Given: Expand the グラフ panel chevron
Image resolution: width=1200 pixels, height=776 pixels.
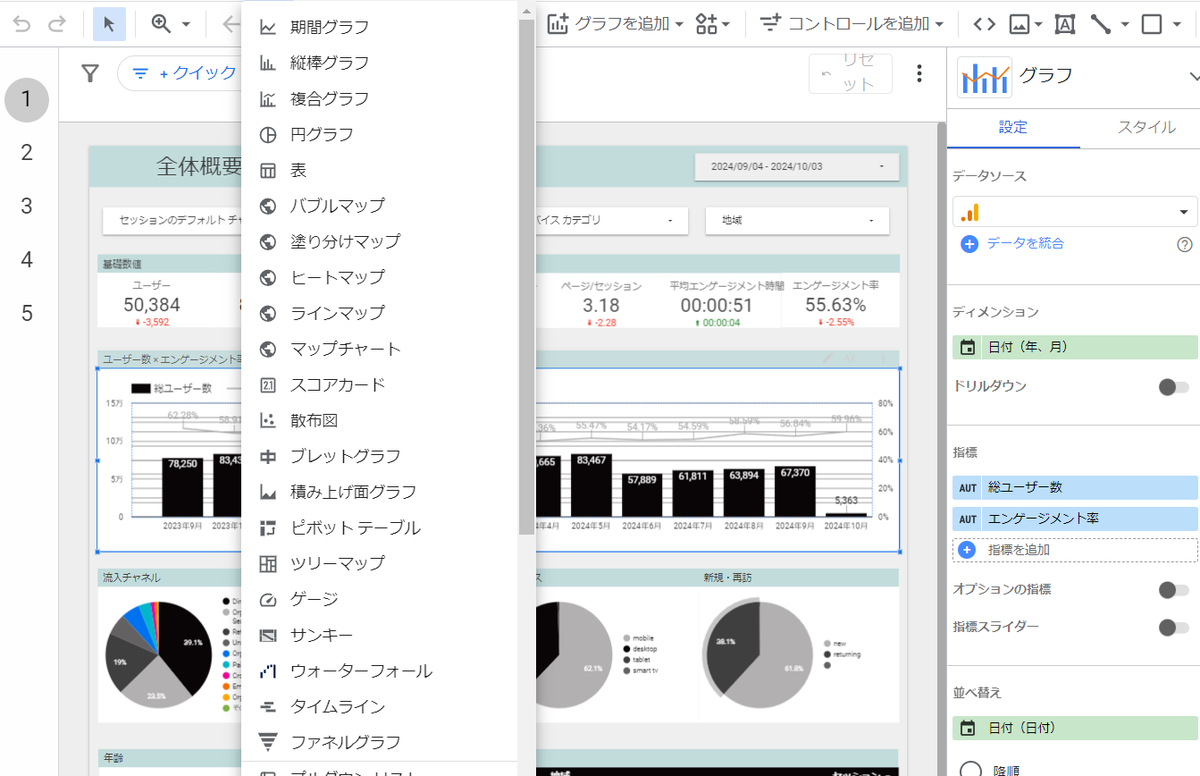Looking at the screenshot, I should point(1193,77).
